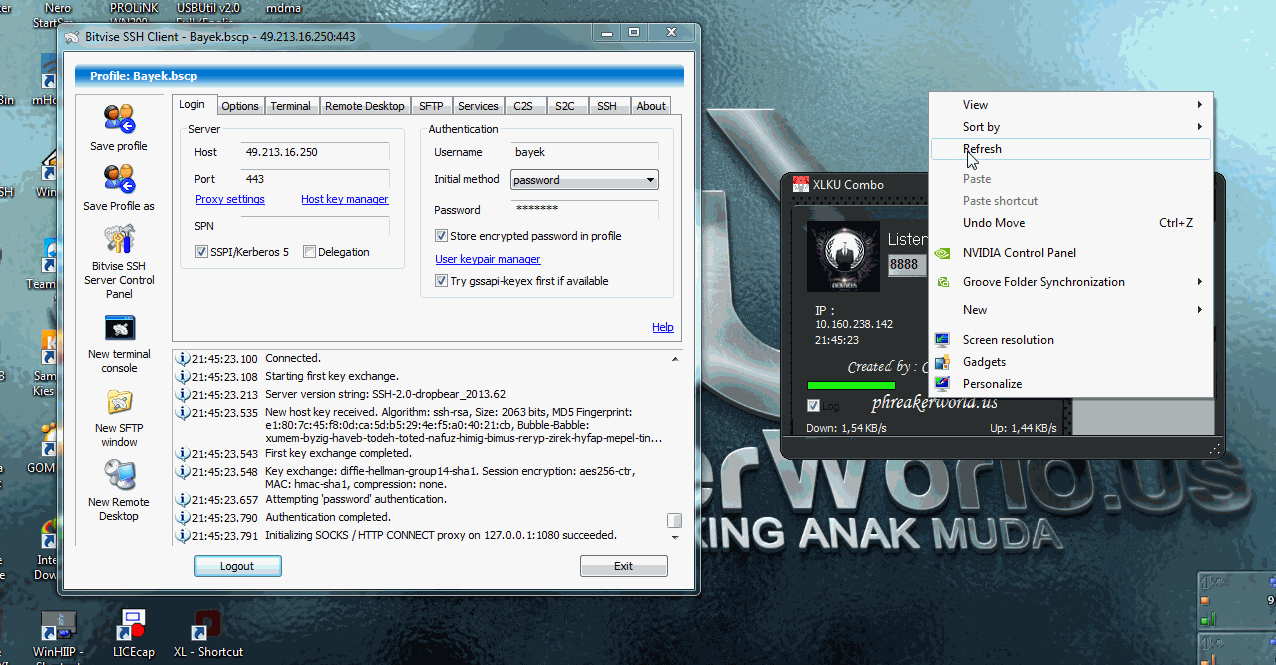Image resolution: width=1276 pixels, height=665 pixels.
Task: Click the Save profile icon
Action: pyautogui.click(x=119, y=119)
